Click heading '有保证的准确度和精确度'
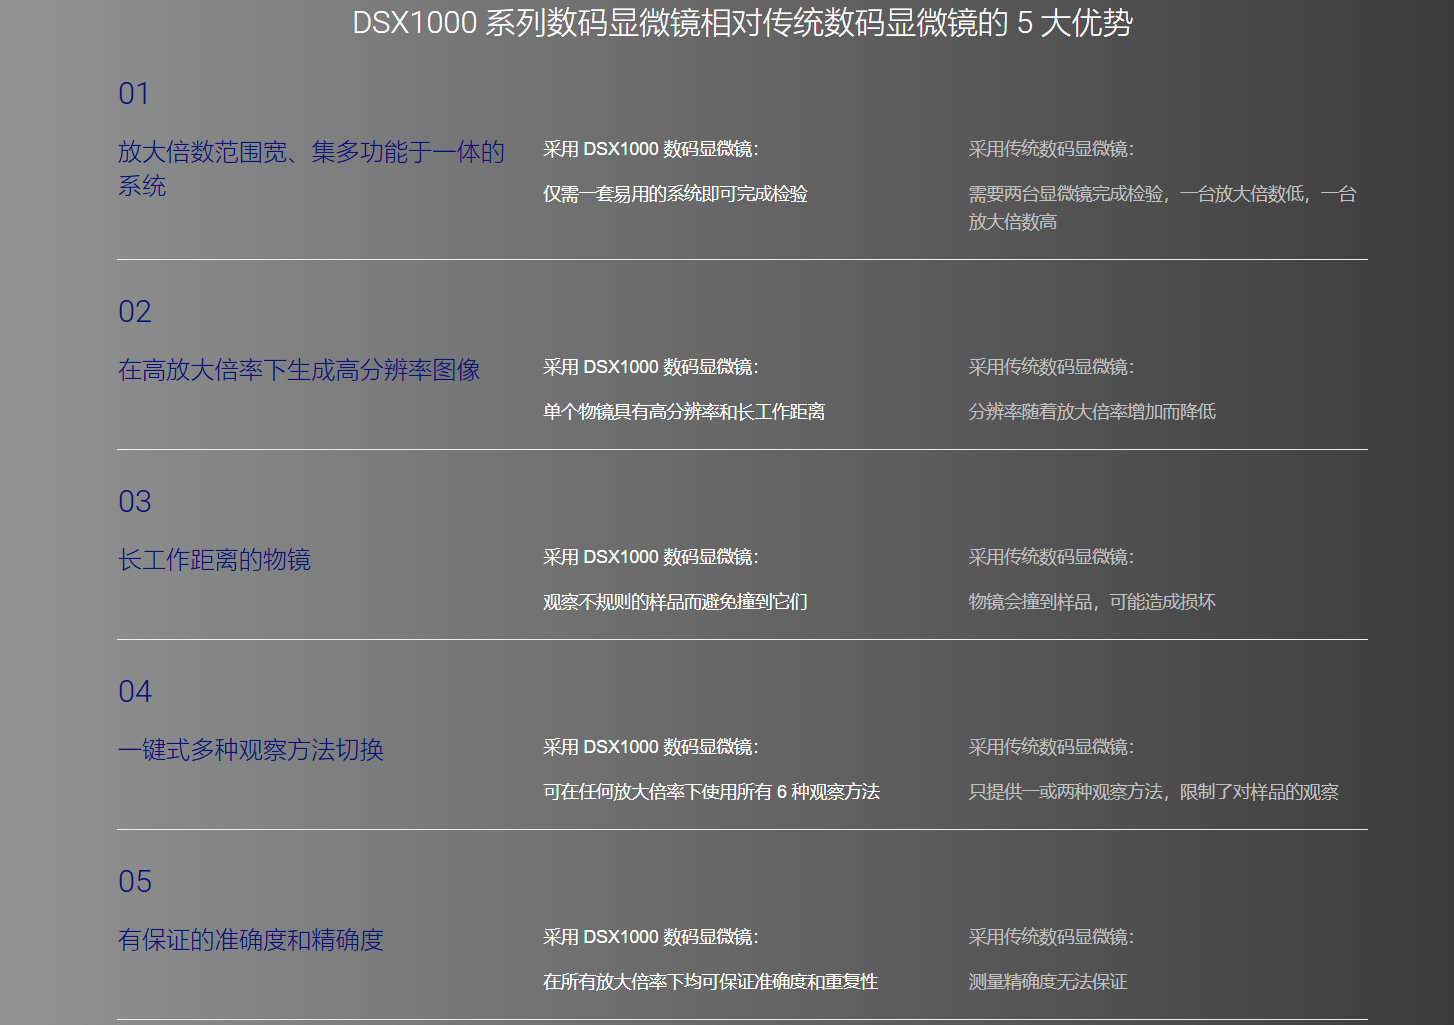This screenshot has height=1025, width=1454. click(x=251, y=940)
